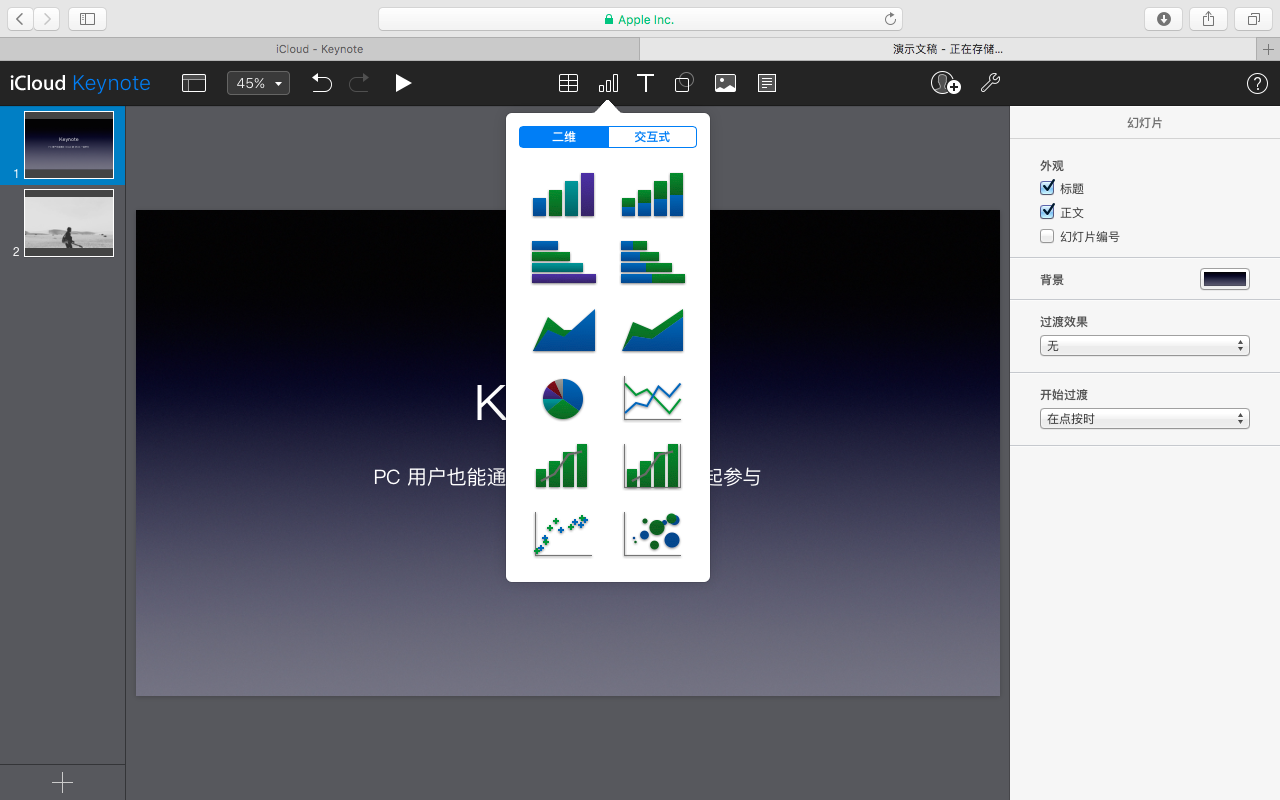Screen dimensions: 1280x800
Task: Open the Add Collaborator icon
Action: coord(944,83)
